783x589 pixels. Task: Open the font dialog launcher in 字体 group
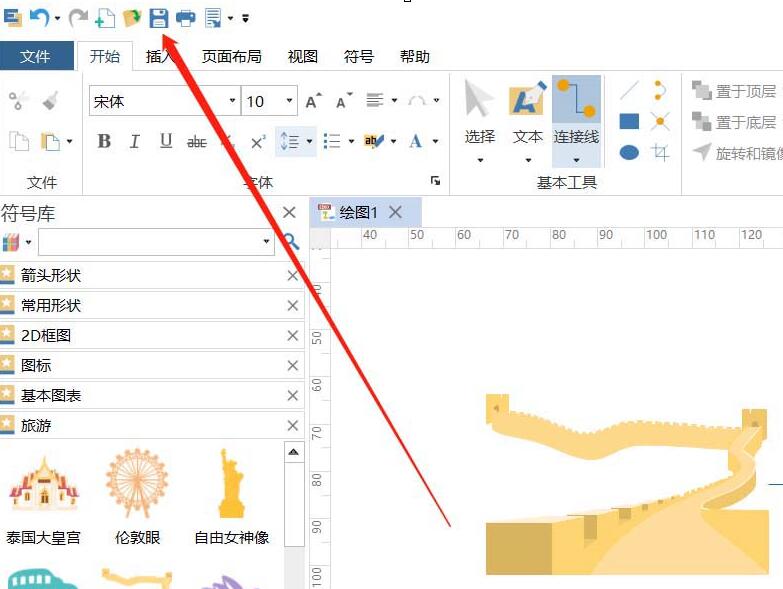tap(435, 181)
